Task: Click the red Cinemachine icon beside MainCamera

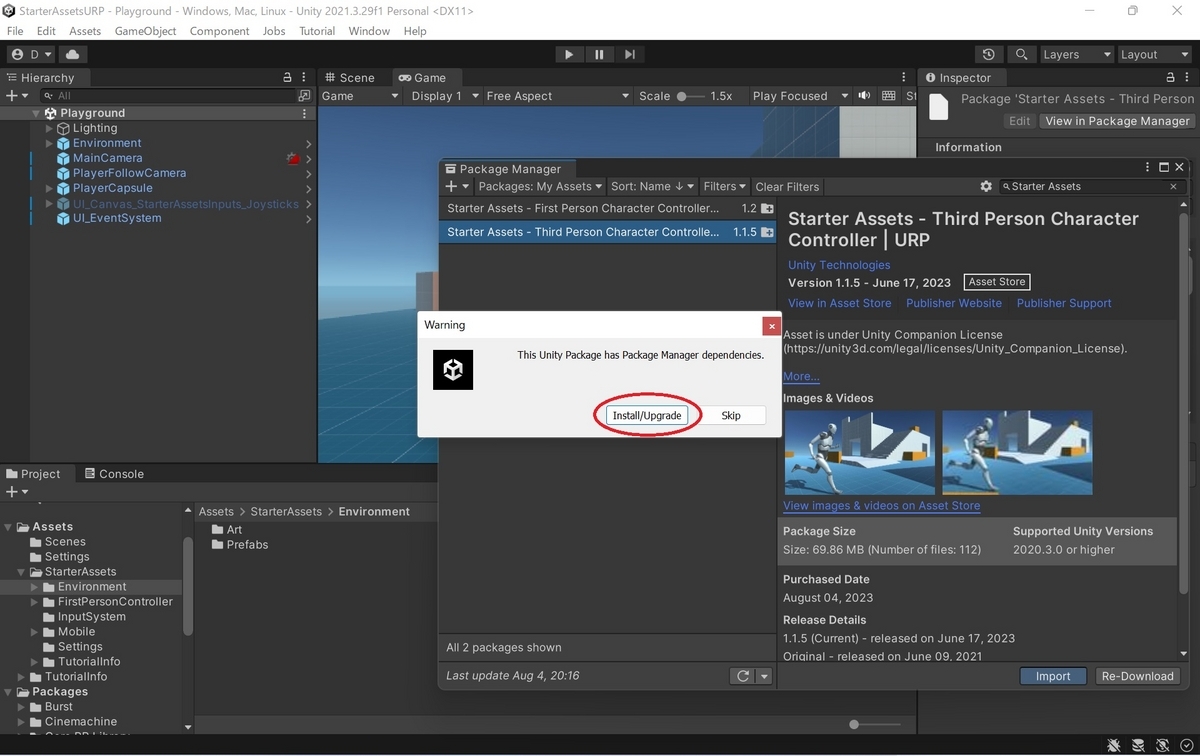Action: tap(293, 158)
